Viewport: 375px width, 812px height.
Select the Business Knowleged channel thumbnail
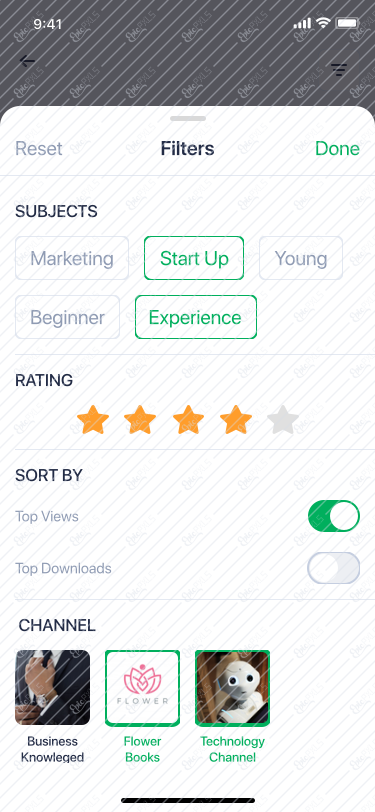(52, 688)
